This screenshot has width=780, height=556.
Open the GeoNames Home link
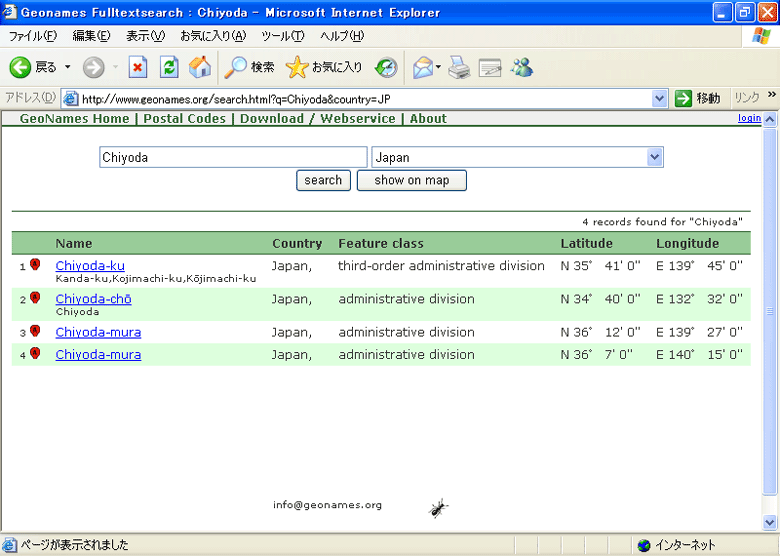[74, 119]
